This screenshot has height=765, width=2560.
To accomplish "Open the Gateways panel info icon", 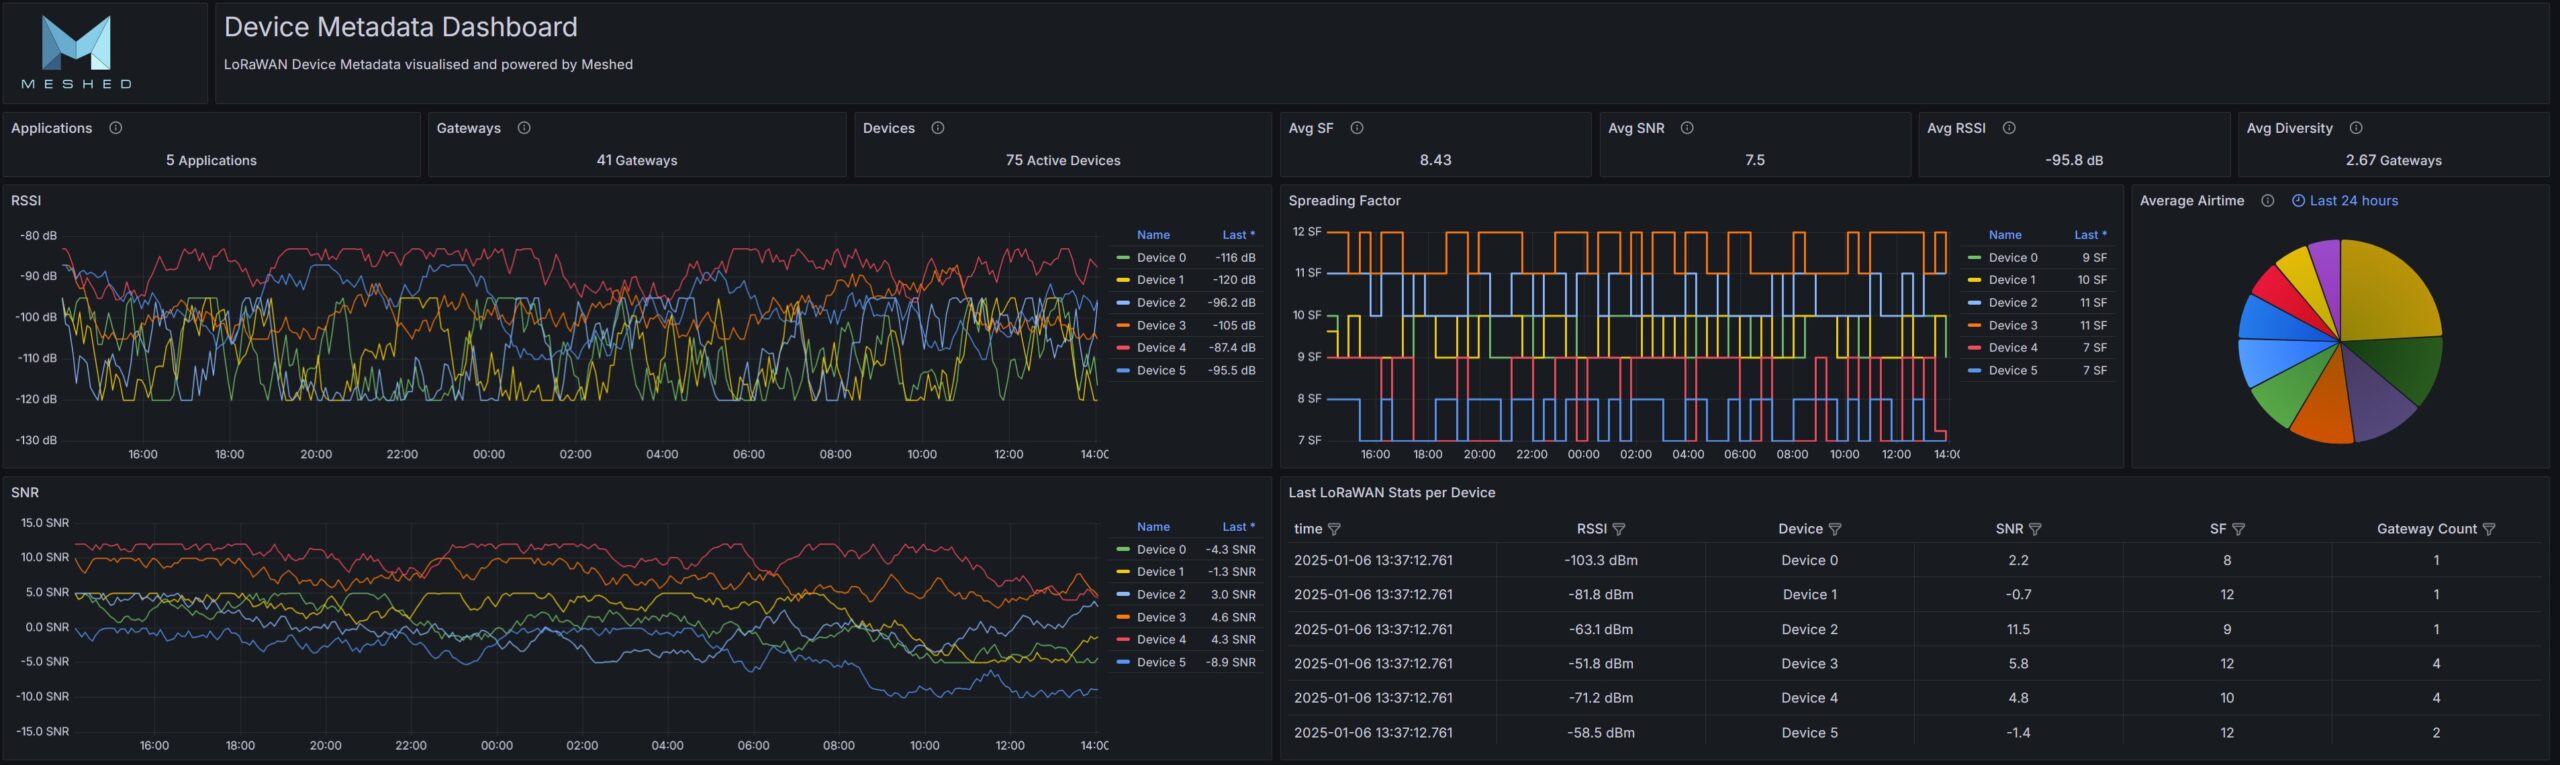I will (524, 128).
